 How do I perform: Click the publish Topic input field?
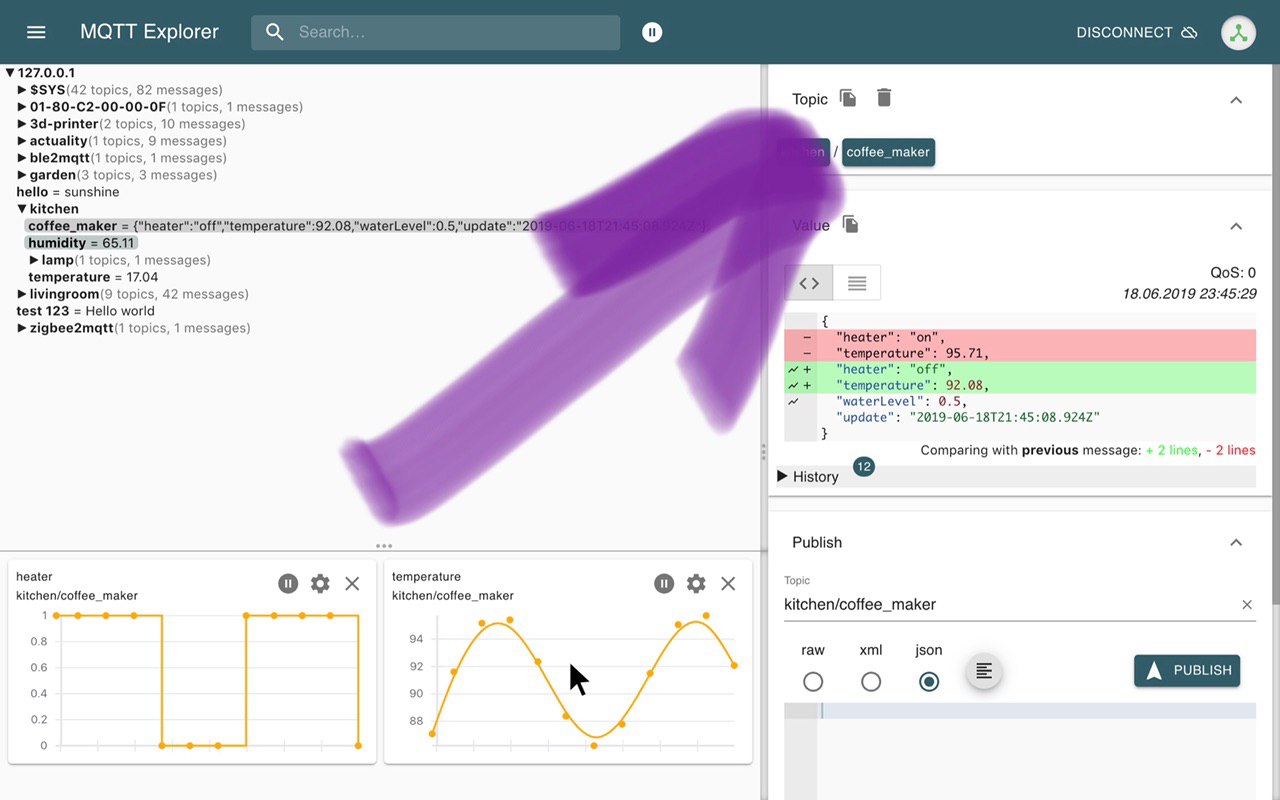point(1008,604)
